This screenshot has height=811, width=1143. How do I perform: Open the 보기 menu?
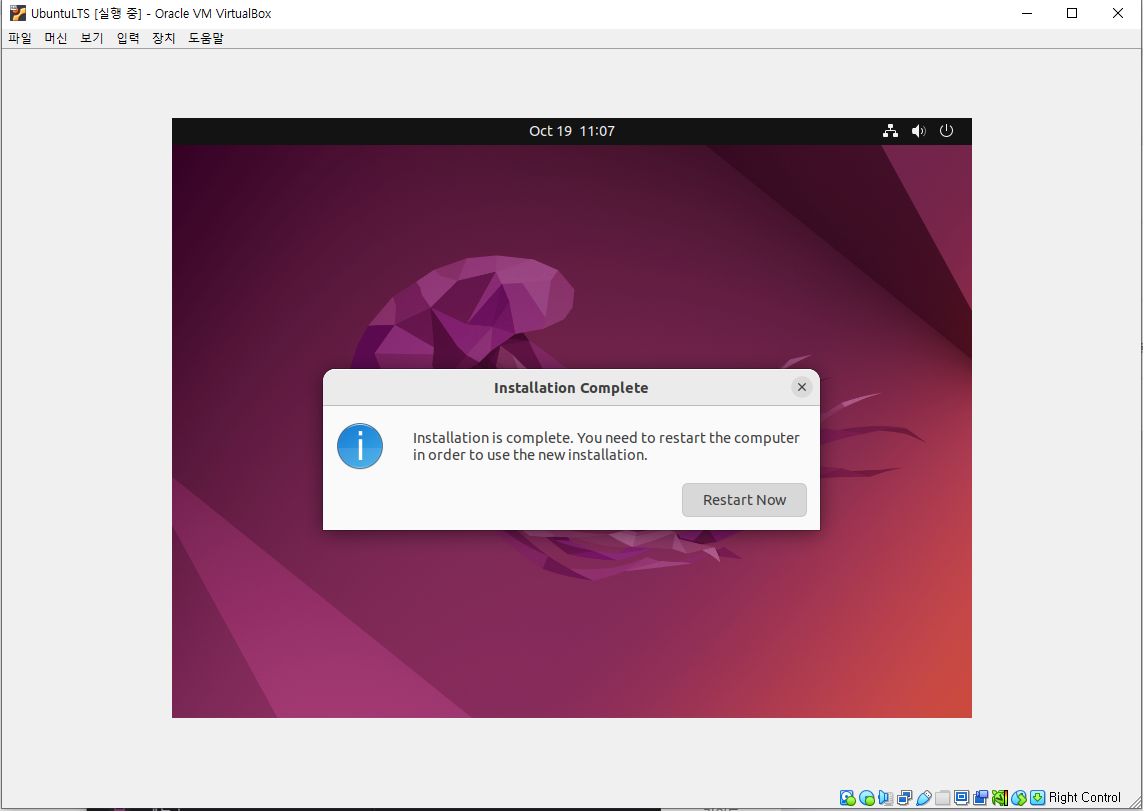92,38
